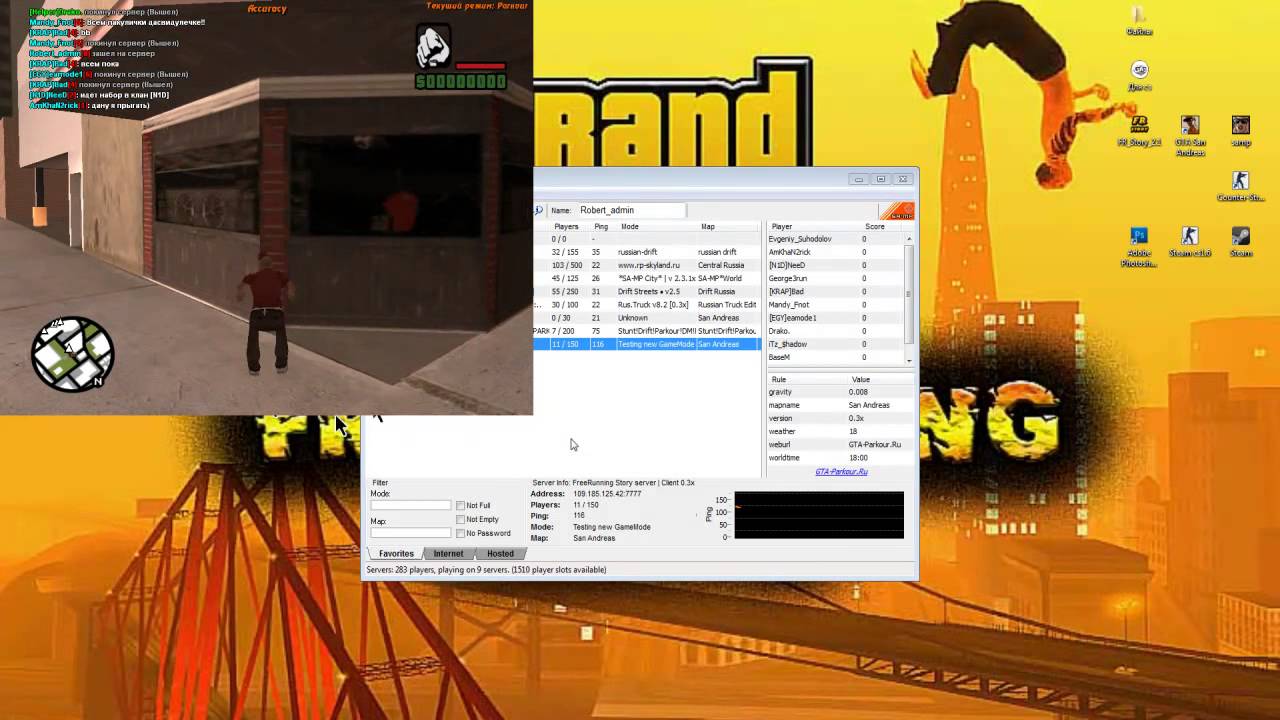This screenshot has width=1280, height=720.
Task: Click the weather rule row
Action: (840, 431)
